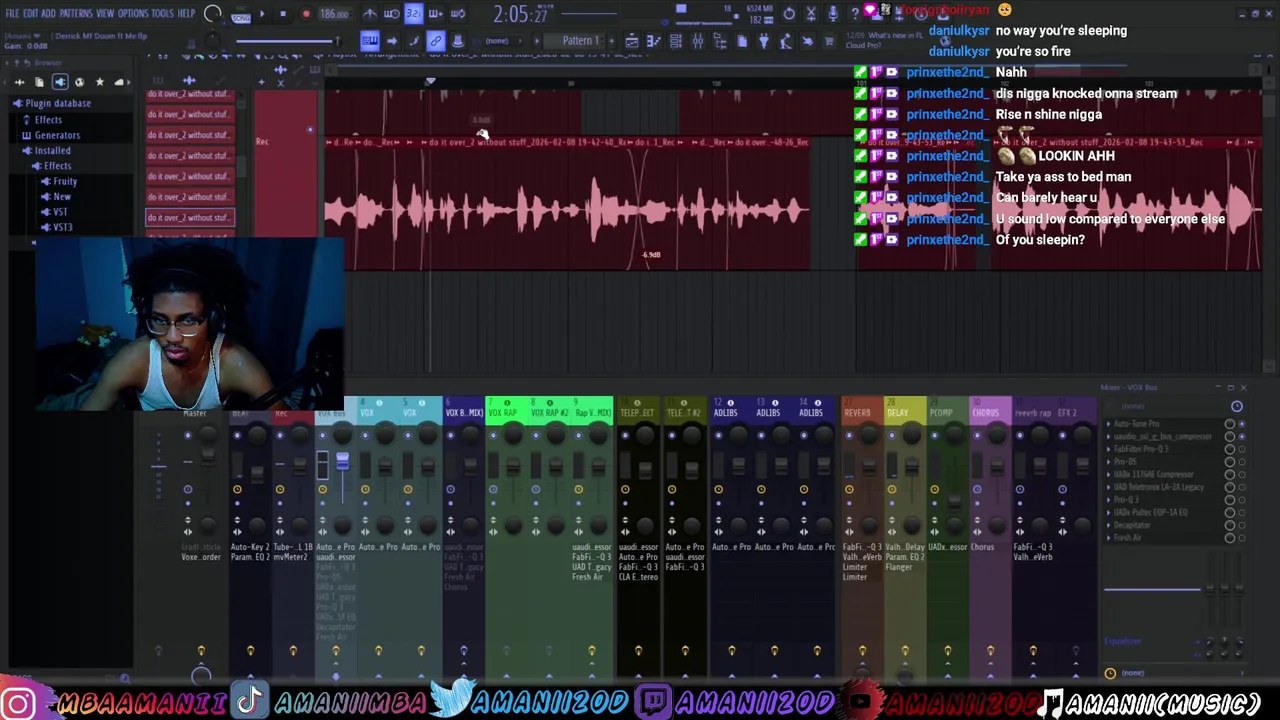The width and height of the screenshot is (1280, 720).
Task: Toggle the UADx Pultec EQP-1A EQ slot
Action: pos(1242,512)
